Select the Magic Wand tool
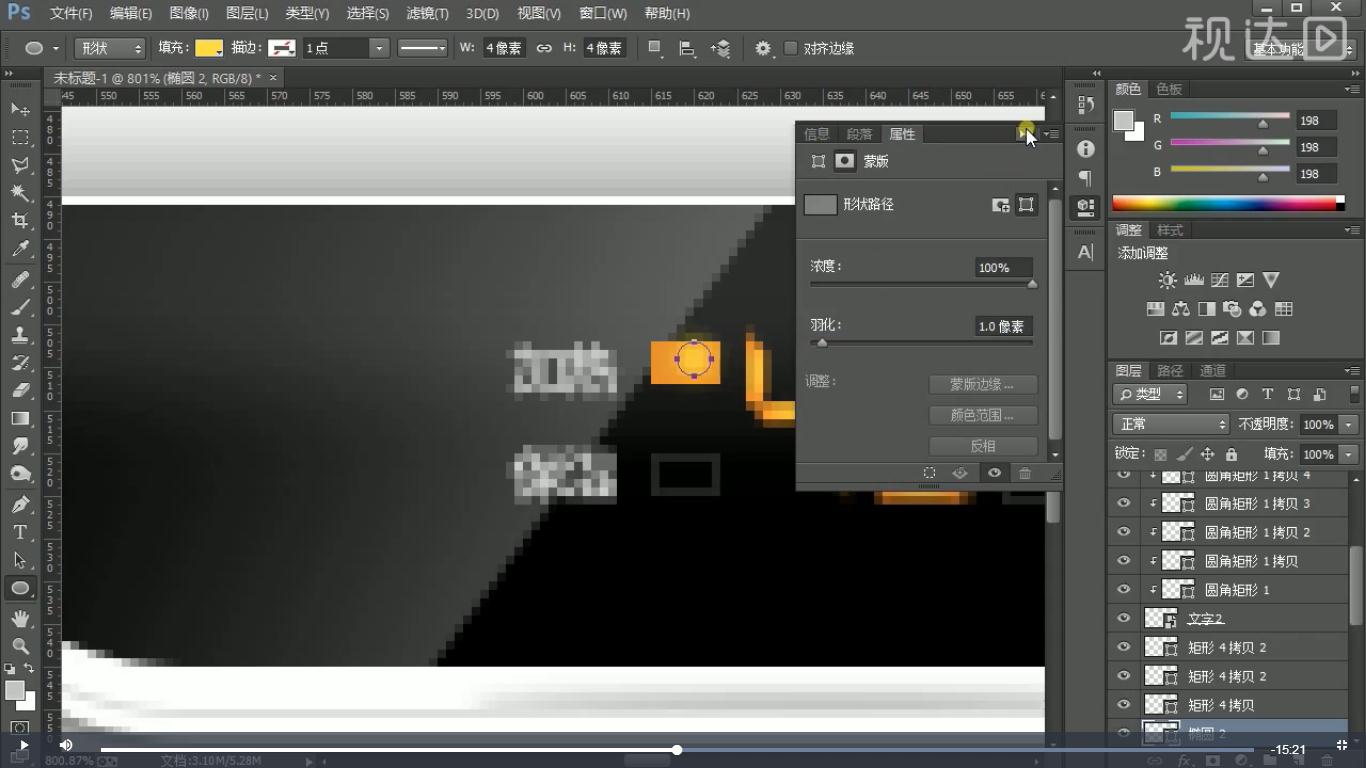 20,192
